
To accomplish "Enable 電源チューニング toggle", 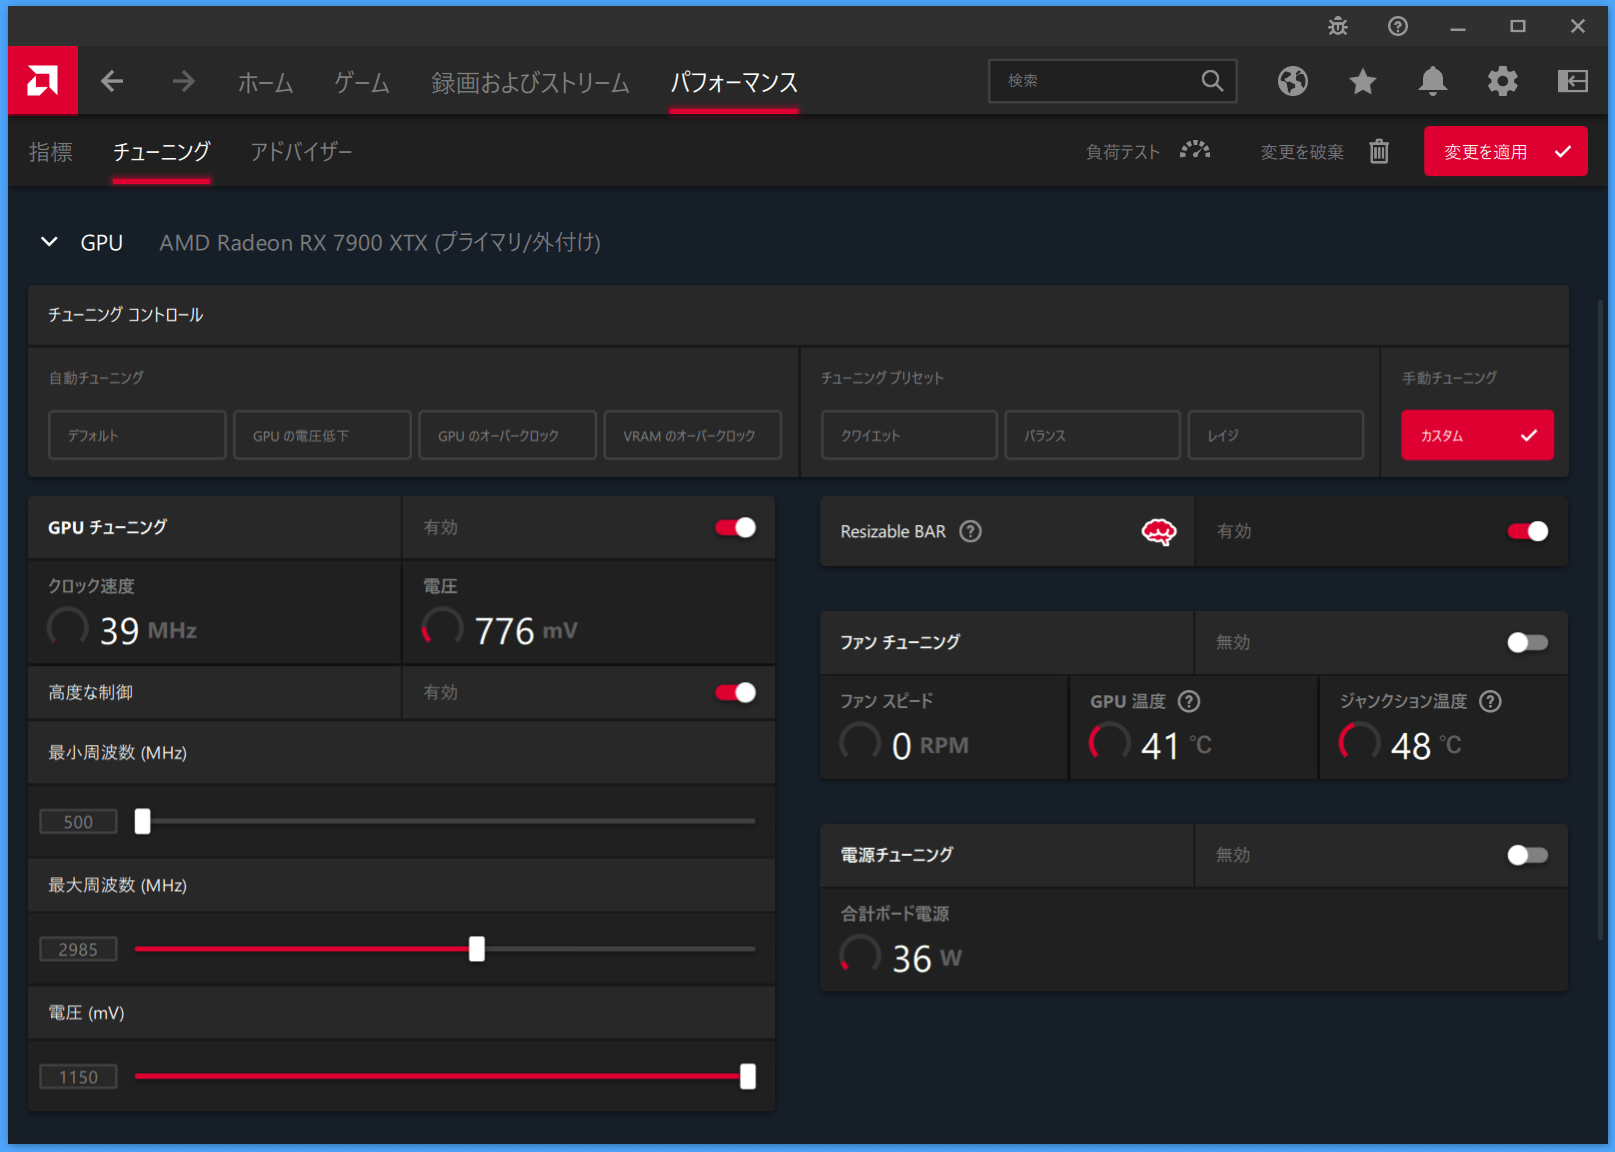I will (1528, 855).
